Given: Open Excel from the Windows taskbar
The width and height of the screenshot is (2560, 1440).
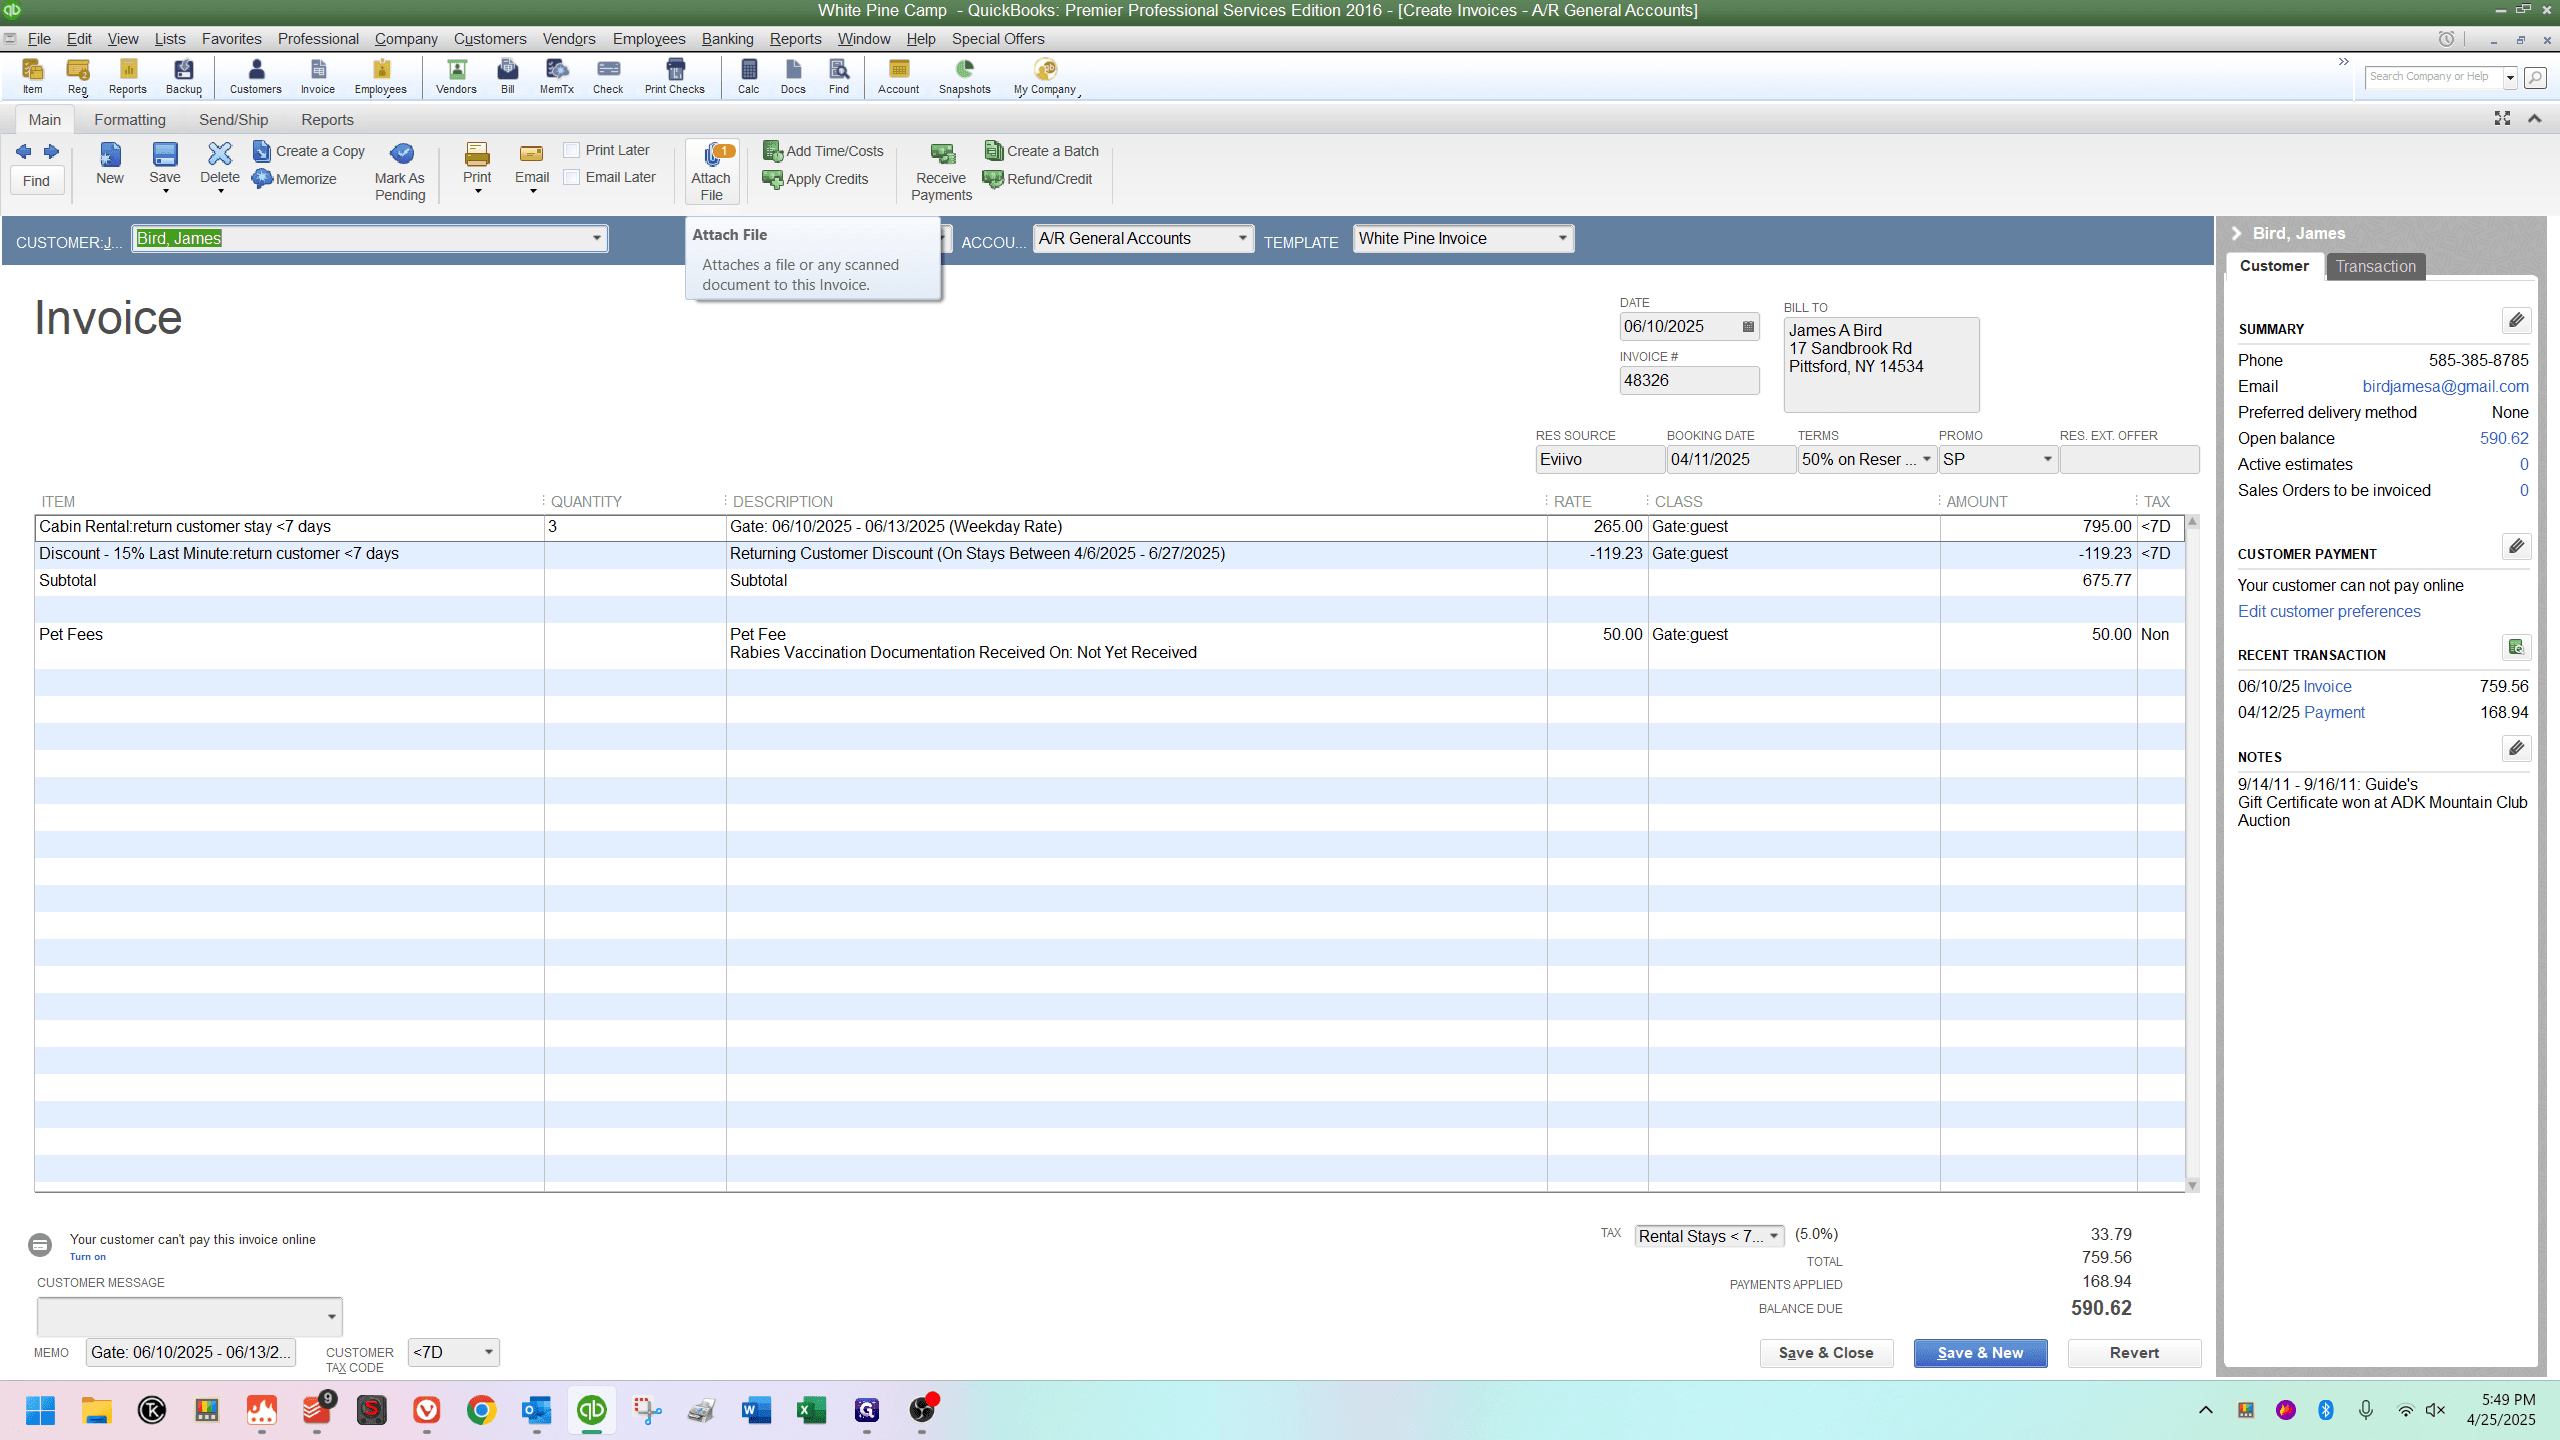Looking at the screenshot, I should 811,1410.
